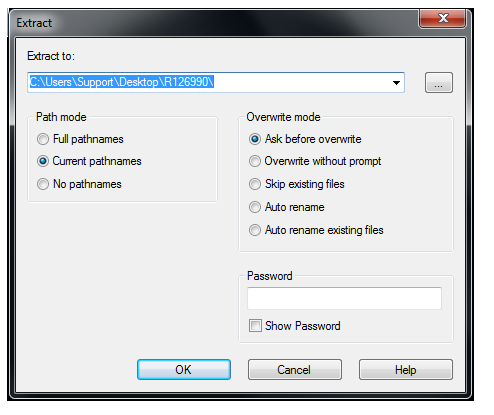Image resolution: width=494 pixels, height=415 pixels.
Task: Enable the Show Password checkbox
Action: (x=255, y=326)
